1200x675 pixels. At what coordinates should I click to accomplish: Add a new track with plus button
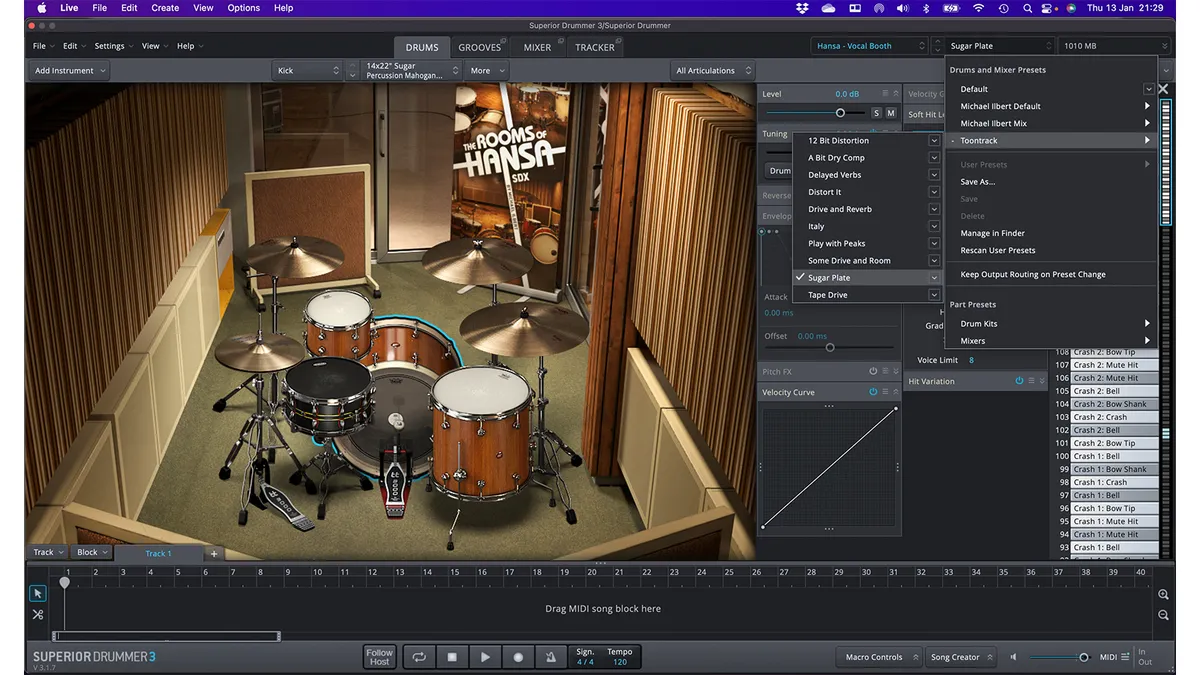[x=213, y=553]
